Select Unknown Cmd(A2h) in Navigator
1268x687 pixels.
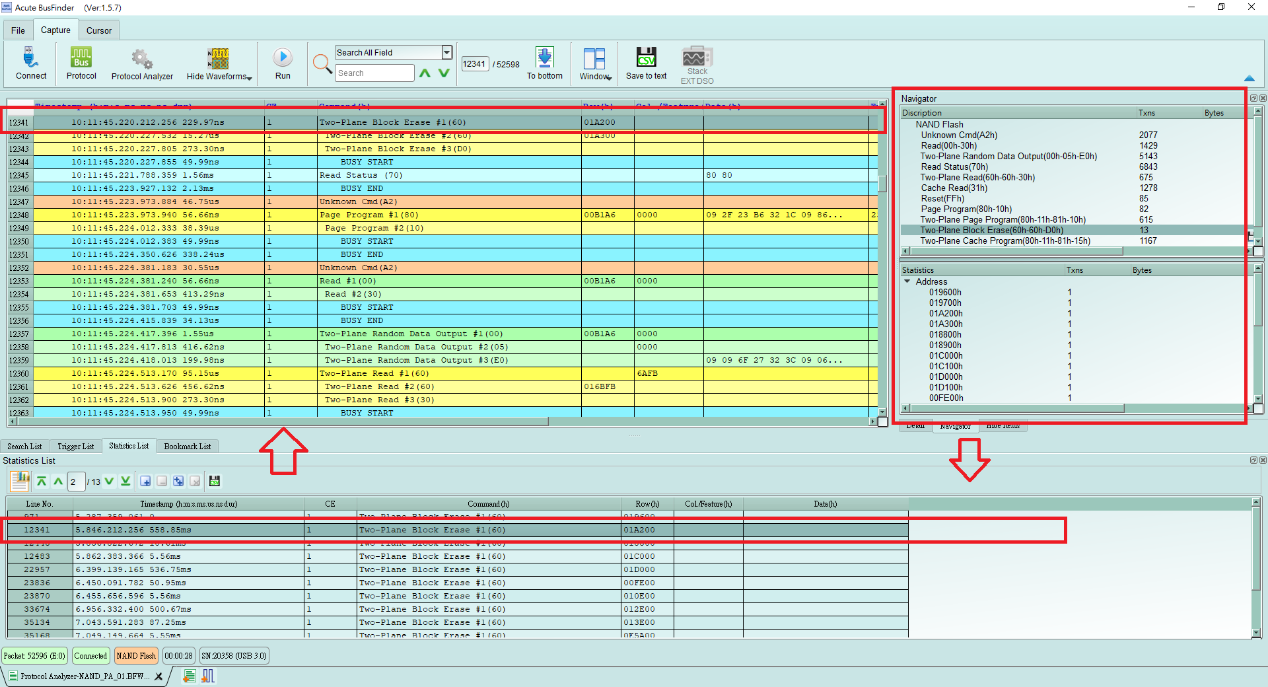[x=959, y=135]
